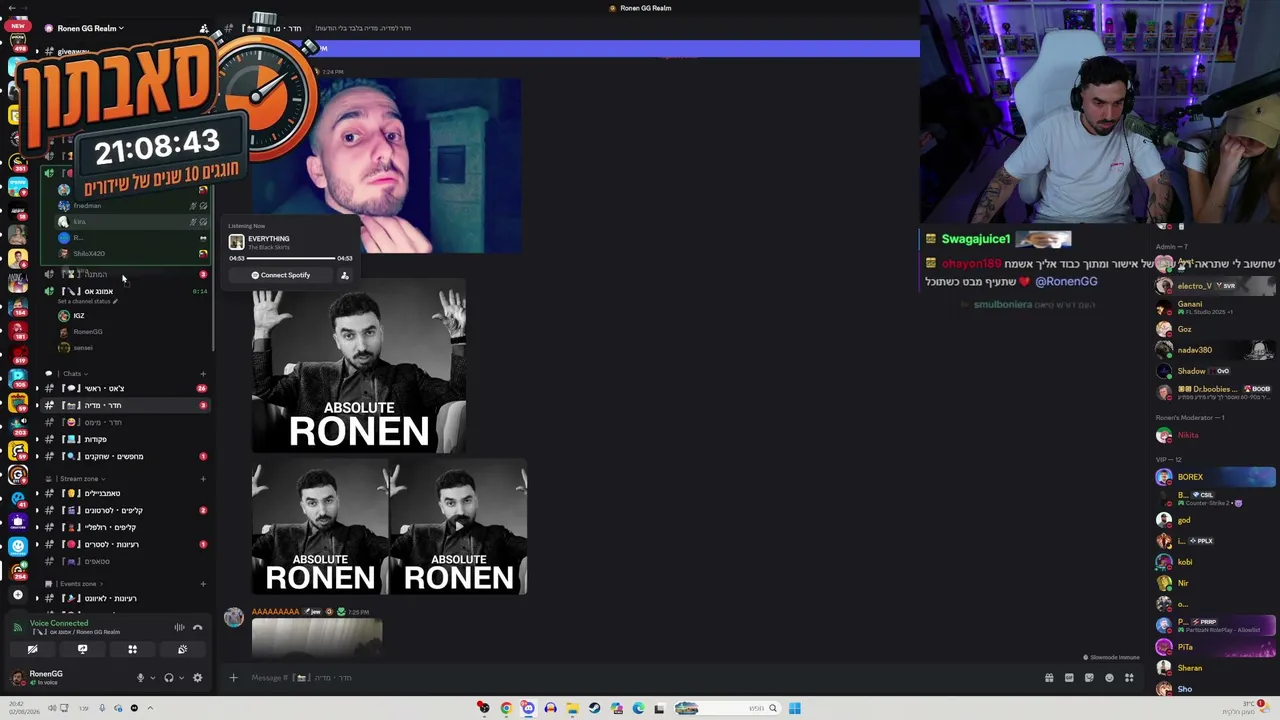
Task: Expand threads arrow for קליפים · לסרטונים channel
Action: 37,510
